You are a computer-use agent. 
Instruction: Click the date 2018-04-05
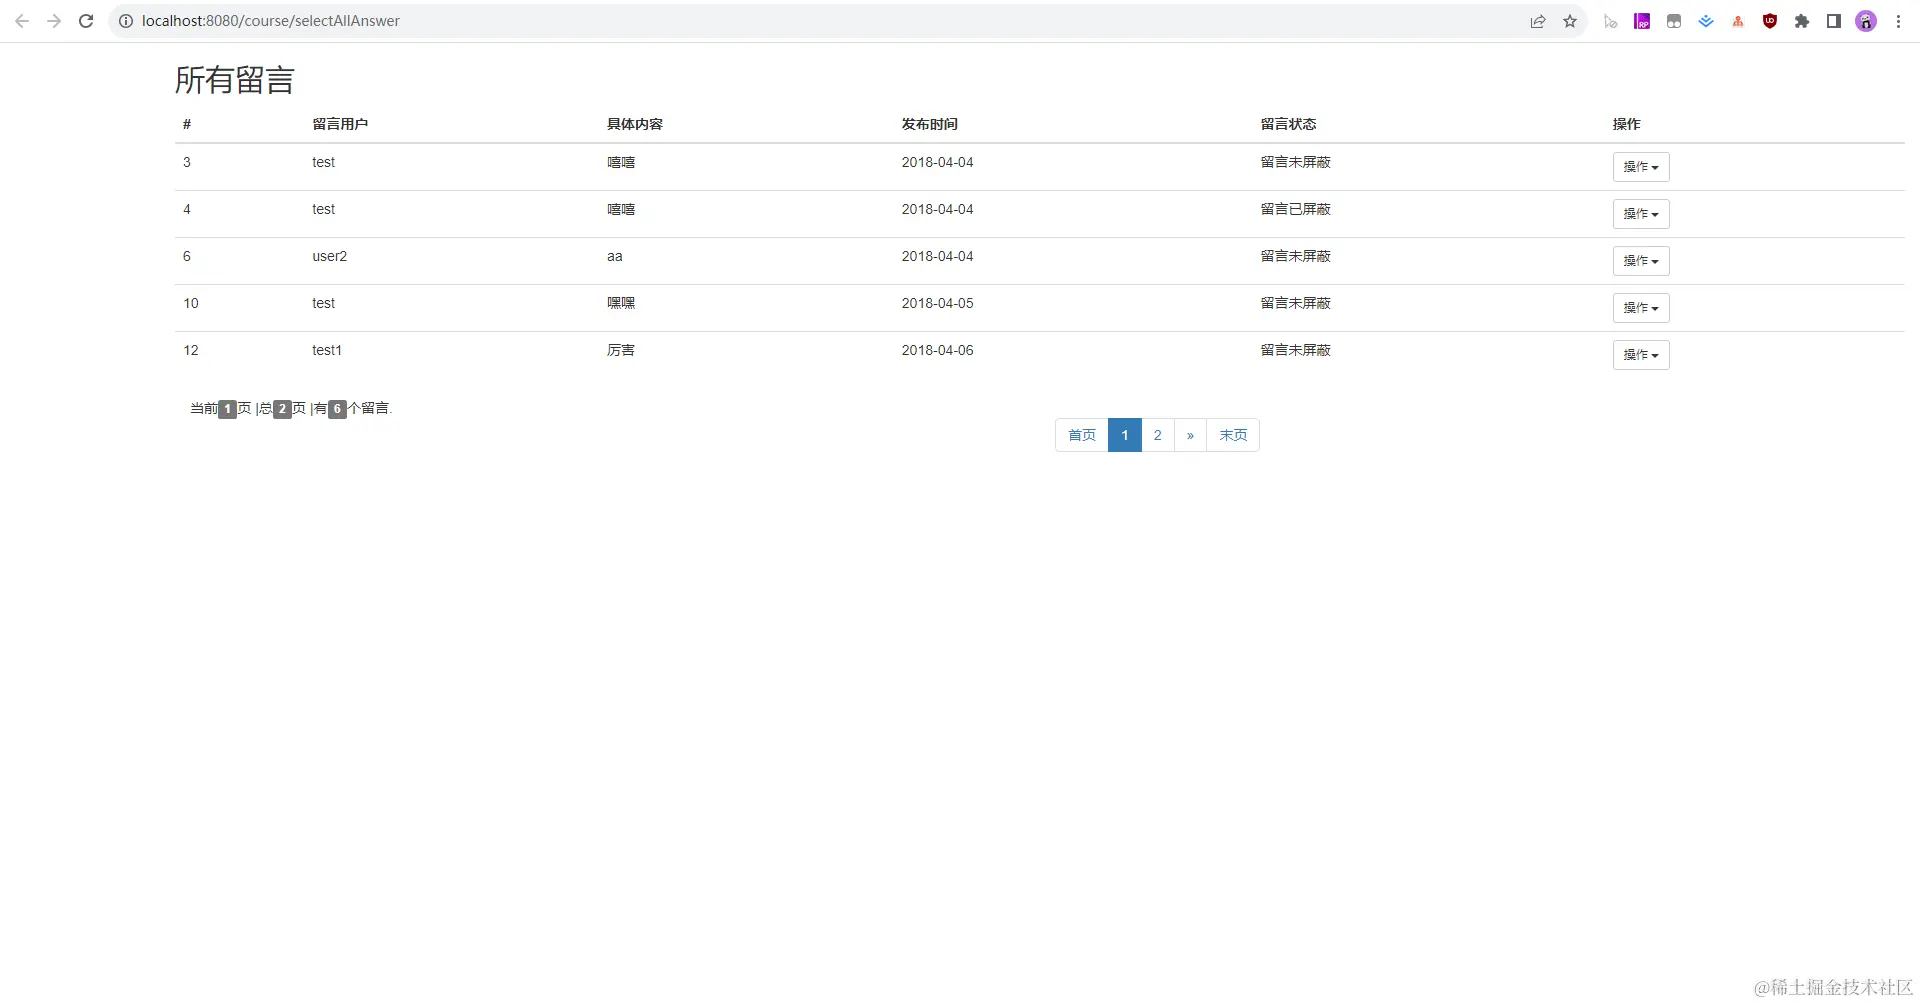(x=938, y=303)
